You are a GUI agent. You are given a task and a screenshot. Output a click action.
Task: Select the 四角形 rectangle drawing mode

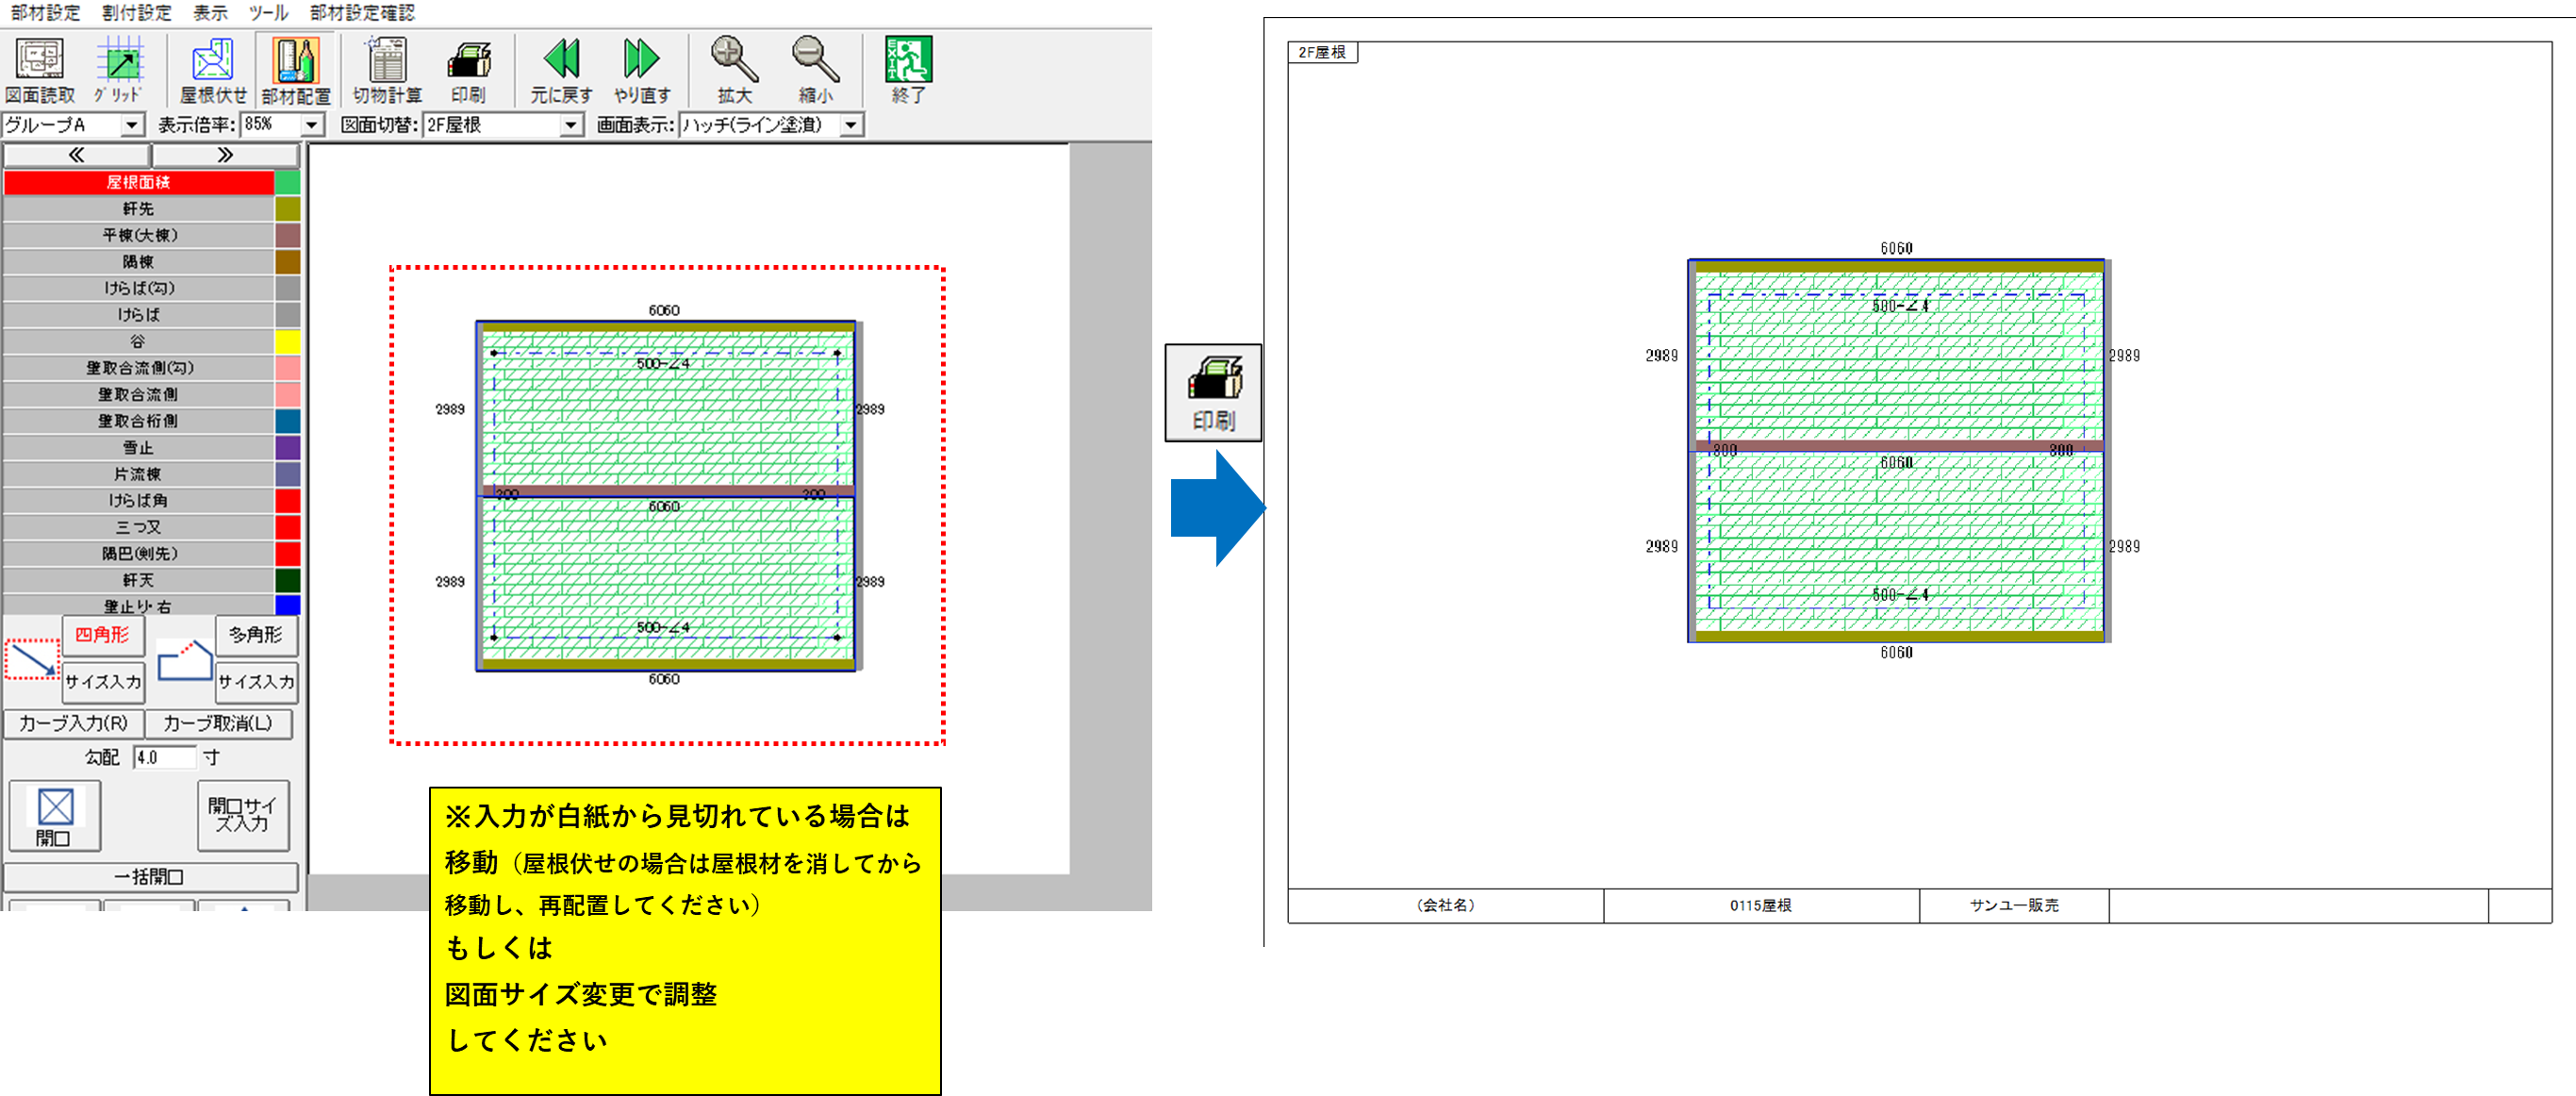(103, 635)
